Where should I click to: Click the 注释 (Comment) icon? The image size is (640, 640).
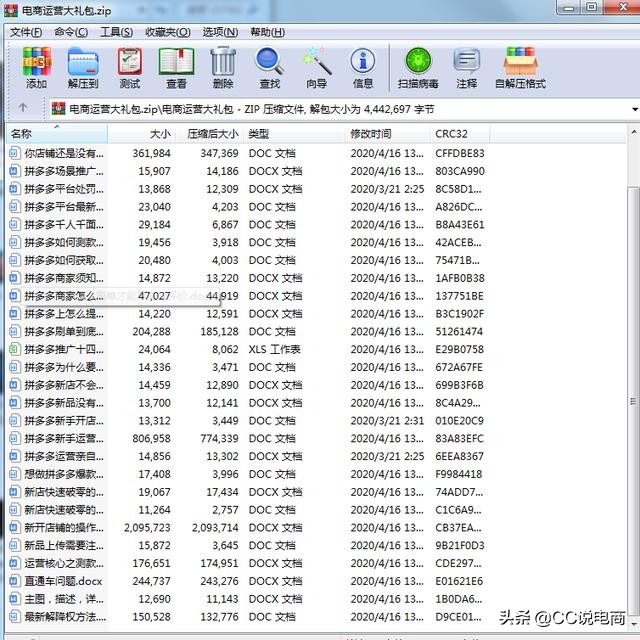pos(467,61)
